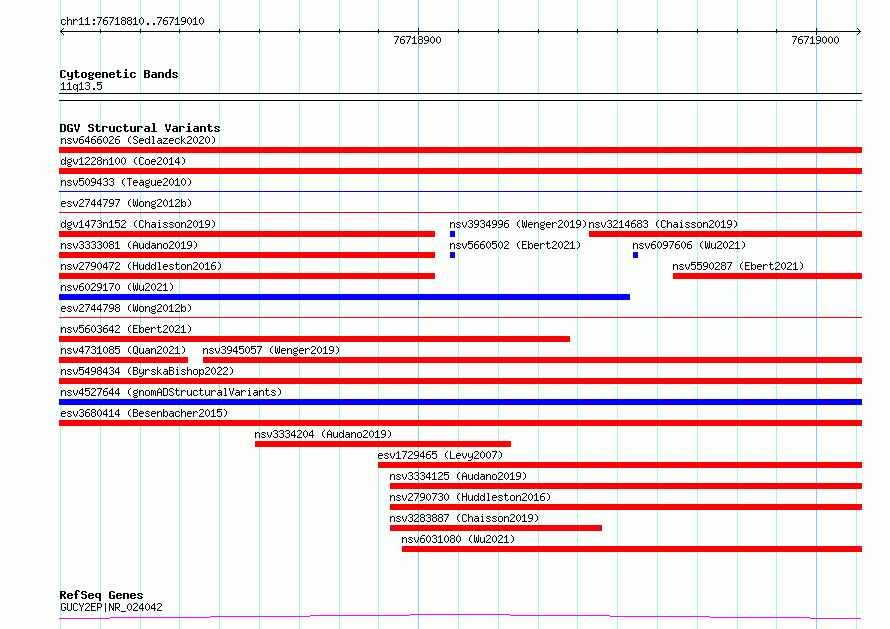Open the nsv509433 (Teague2010) variant

pyautogui.click(x=126, y=182)
